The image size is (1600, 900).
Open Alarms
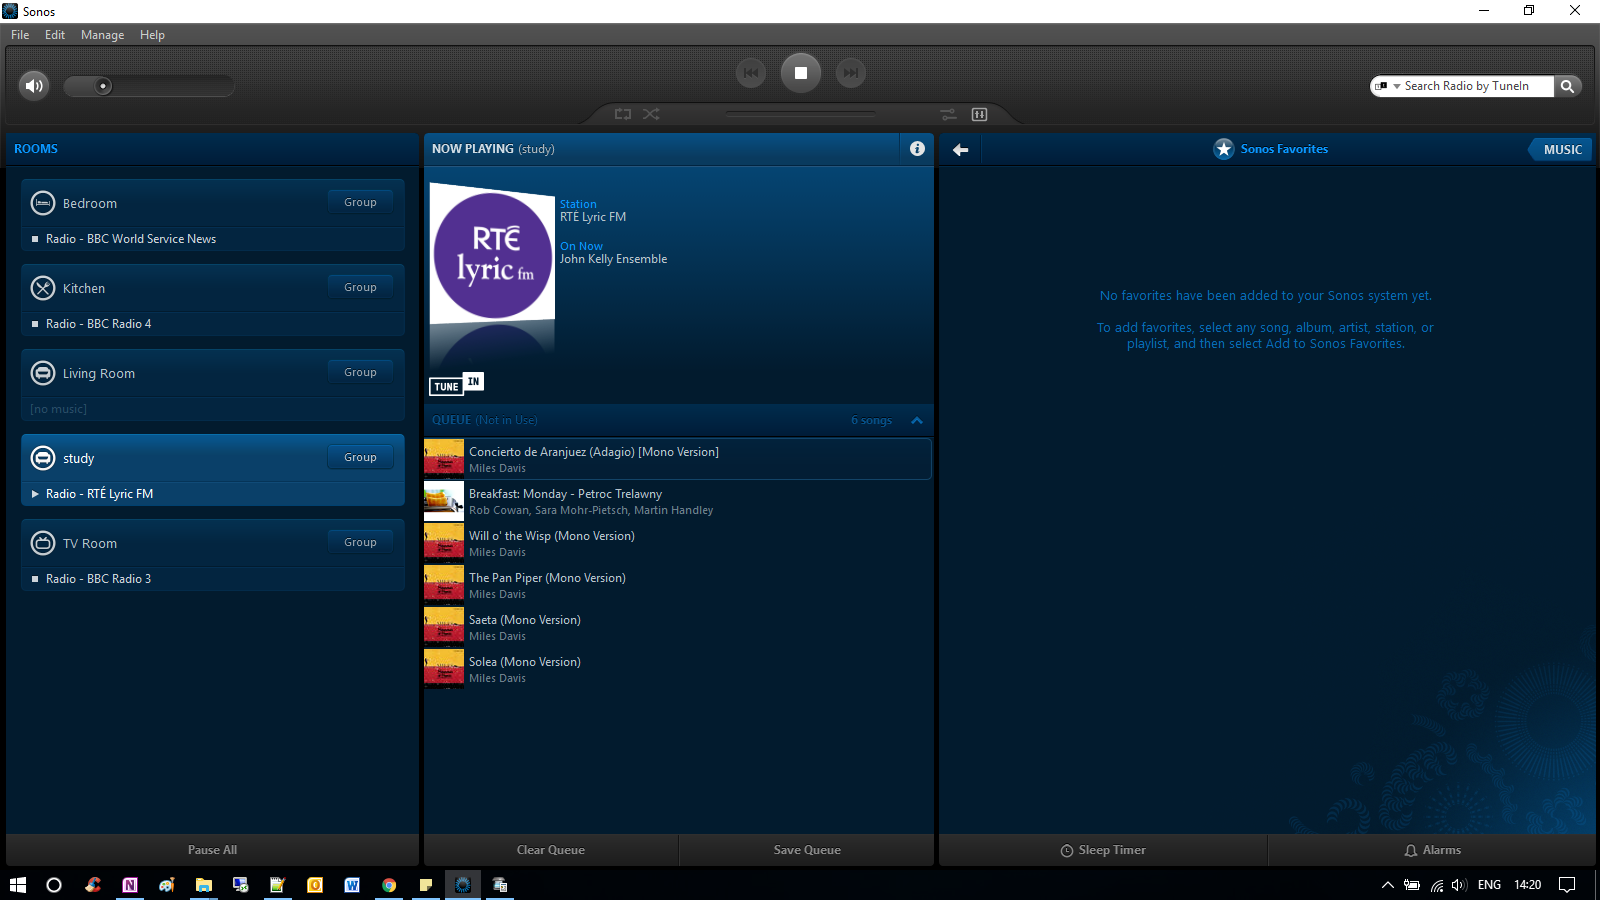coord(1432,850)
